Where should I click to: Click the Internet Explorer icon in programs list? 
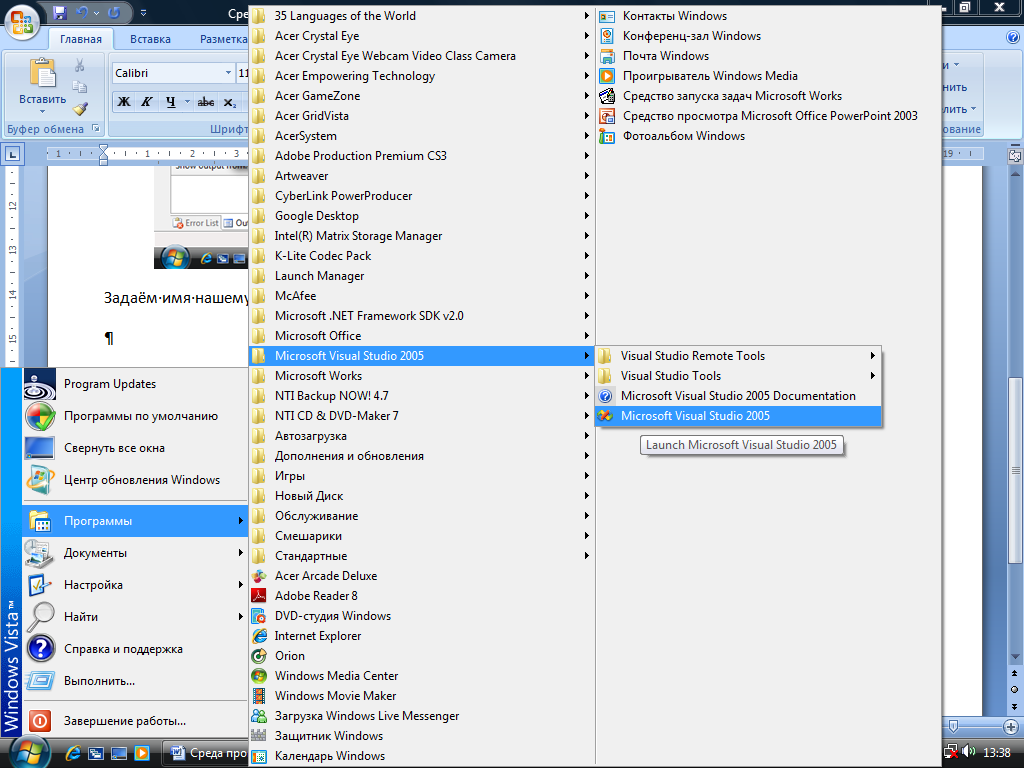[259, 635]
